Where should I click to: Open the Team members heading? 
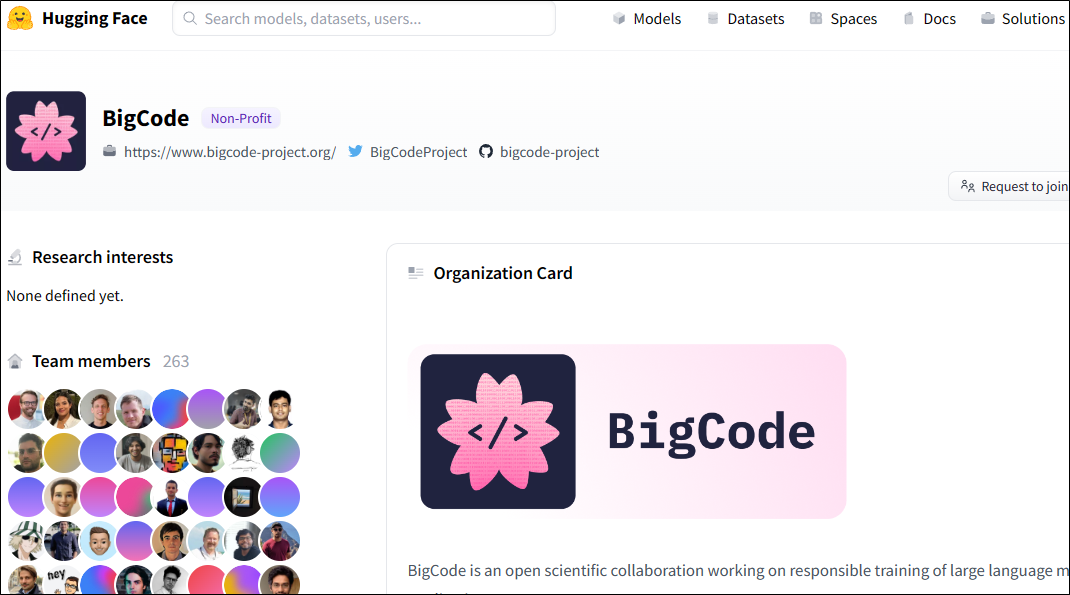pos(91,361)
